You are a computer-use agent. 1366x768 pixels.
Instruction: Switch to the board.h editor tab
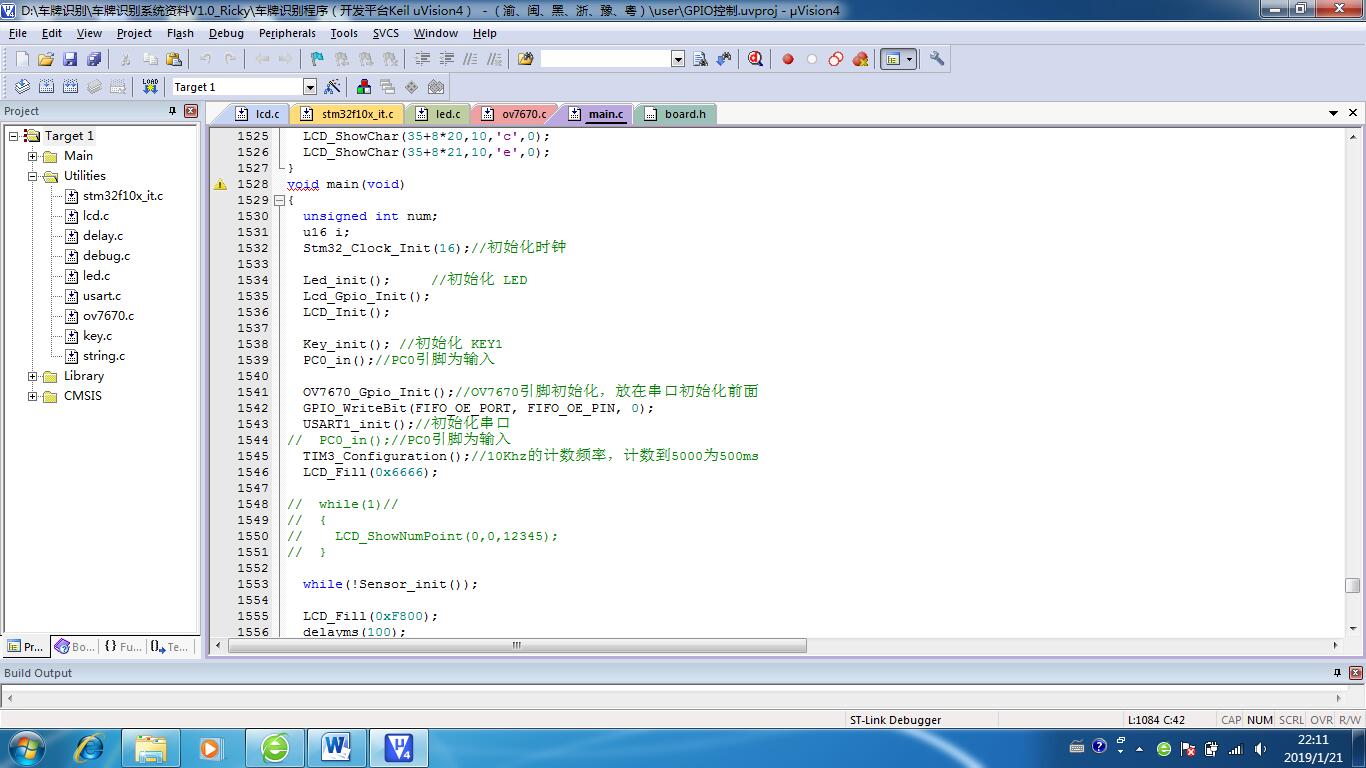[x=676, y=114]
